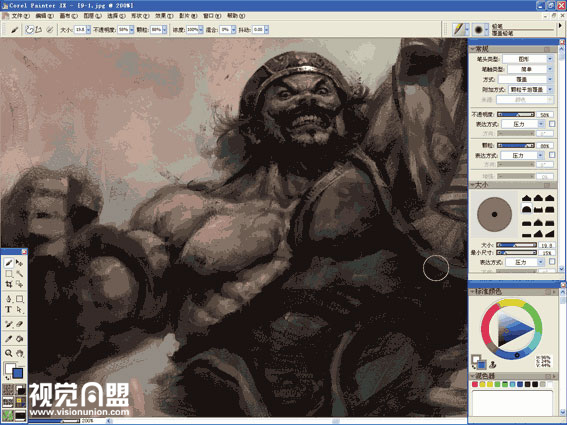Select the Crop tool
This screenshot has height=425, width=567.
coord(8,284)
